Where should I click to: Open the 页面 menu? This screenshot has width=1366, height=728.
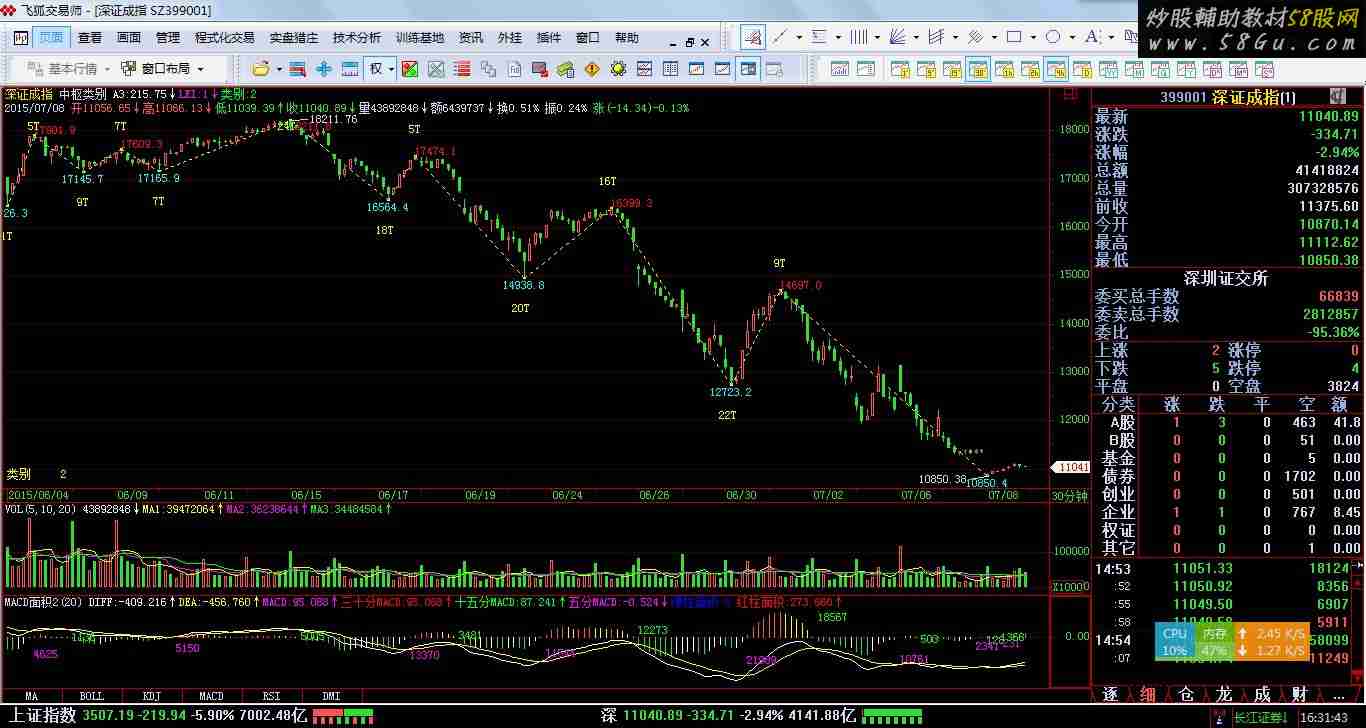point(52,38)
